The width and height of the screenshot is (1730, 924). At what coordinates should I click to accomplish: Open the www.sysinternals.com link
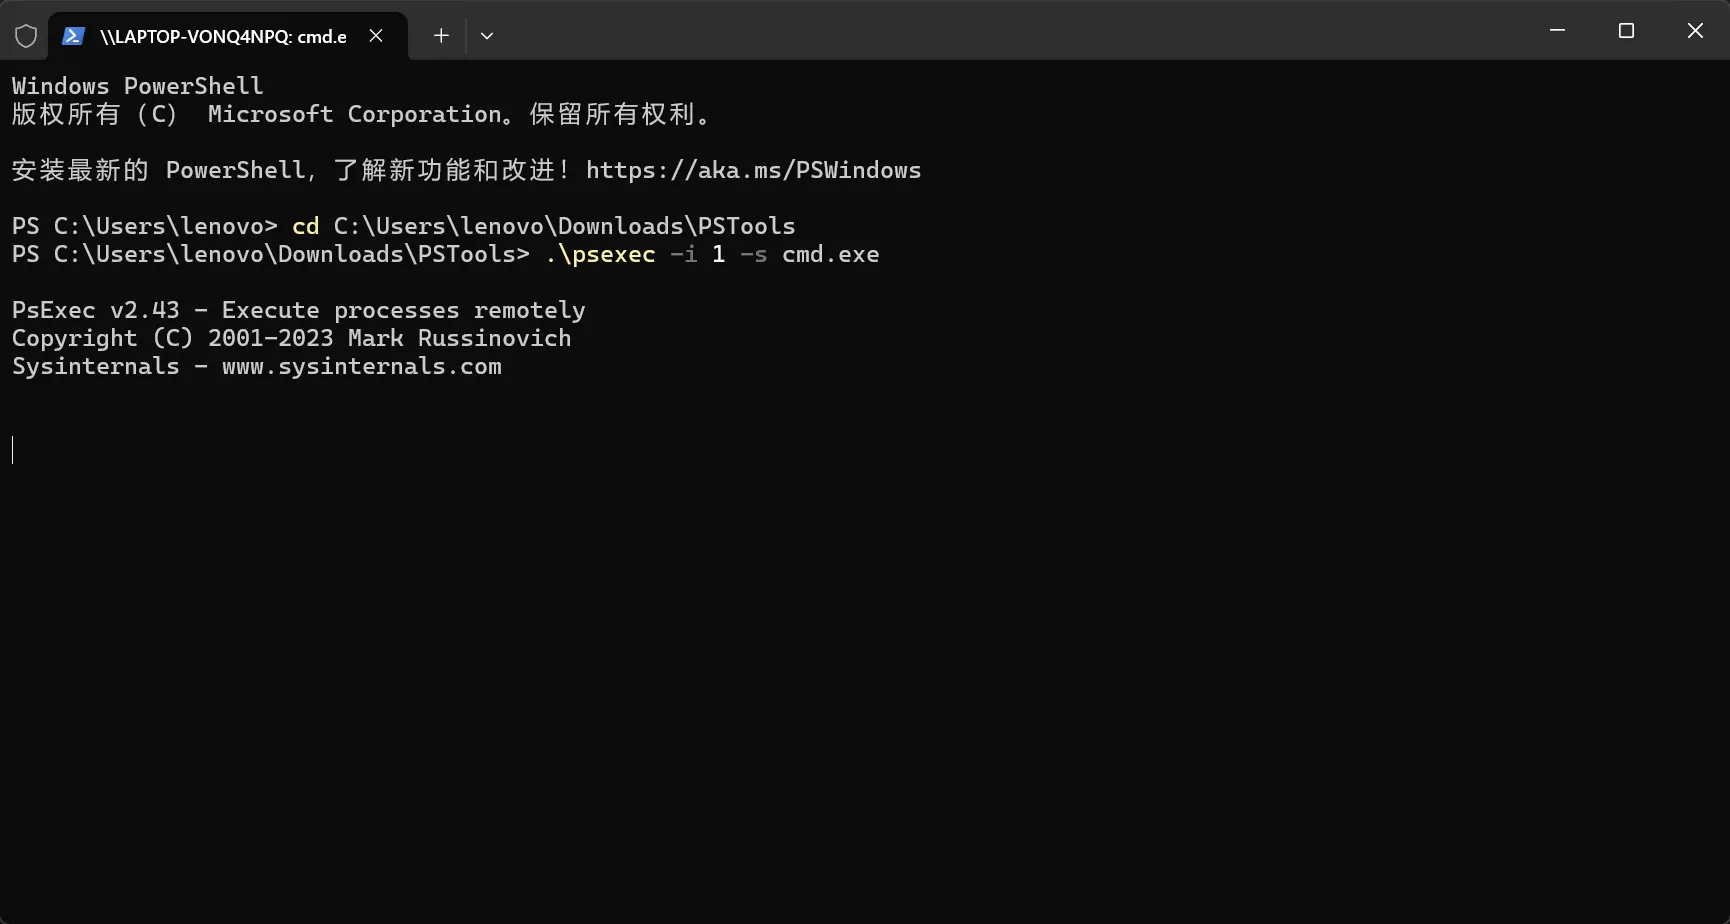coord(362,366)
